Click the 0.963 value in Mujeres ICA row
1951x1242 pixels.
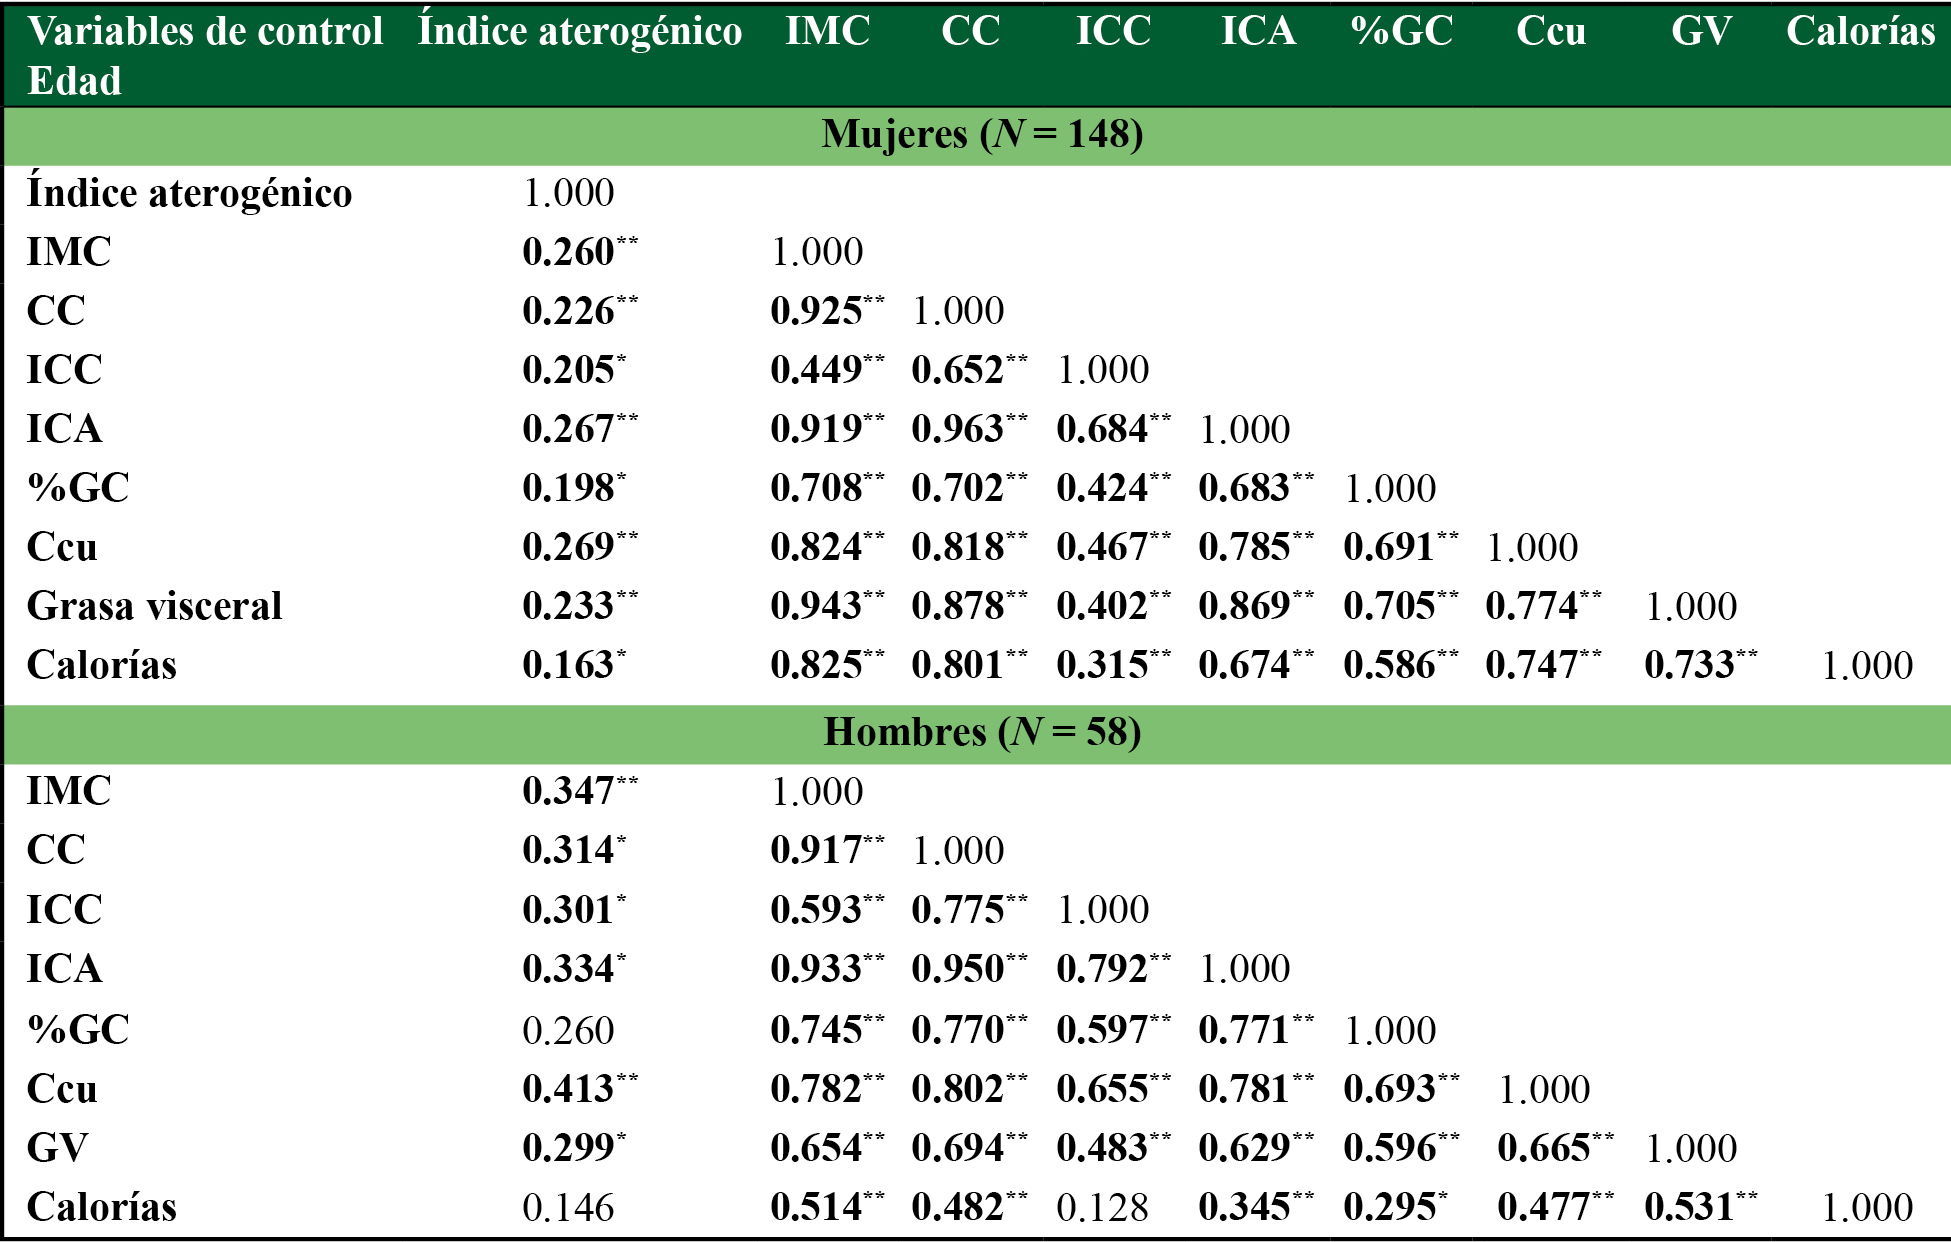[958, 429]
